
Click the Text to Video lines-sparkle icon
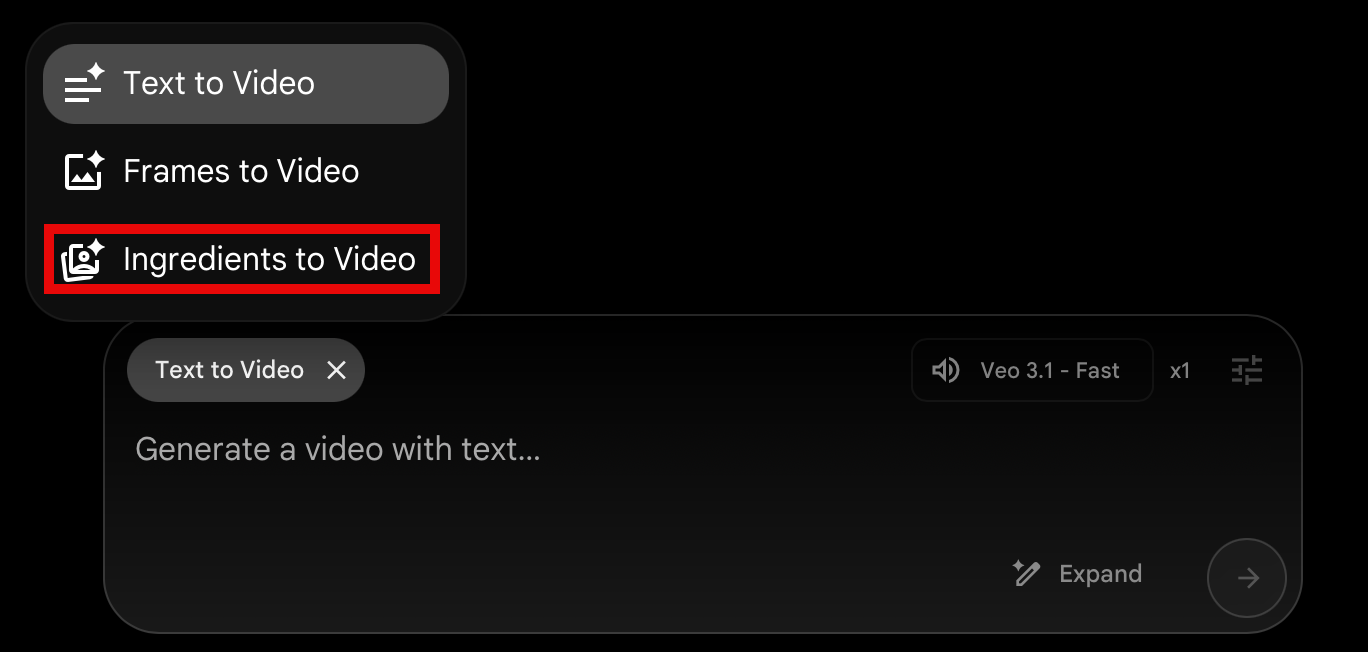click(84, 84)
